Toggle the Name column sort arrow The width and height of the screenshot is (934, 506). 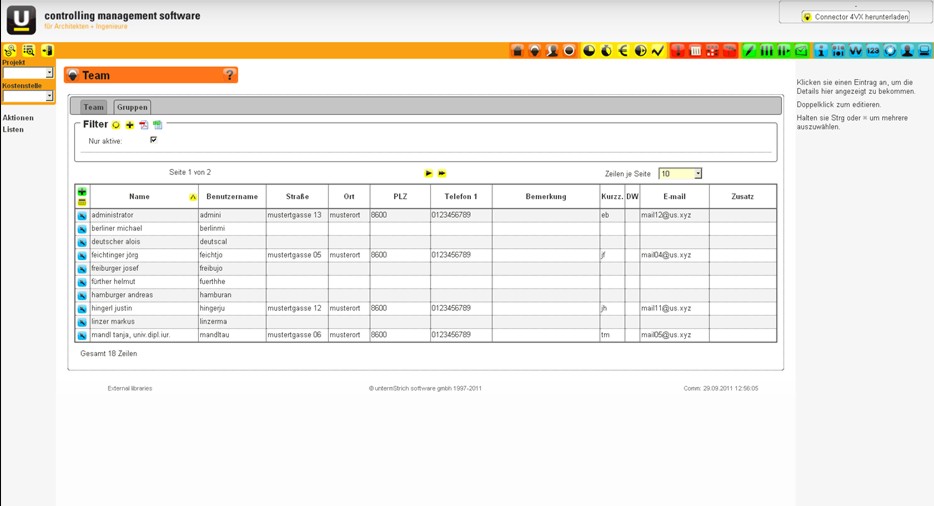point(192,197)
